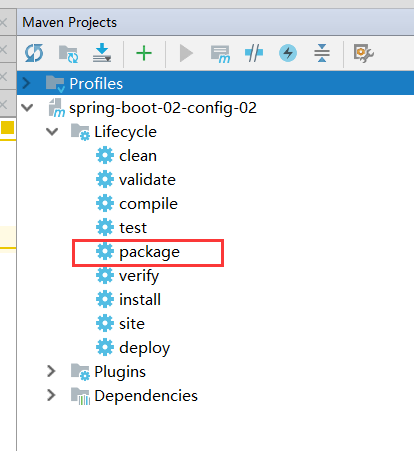Collapse the spring-boot-02-config-02 project node
The image size is (414, 451).
tap(27, 108)
